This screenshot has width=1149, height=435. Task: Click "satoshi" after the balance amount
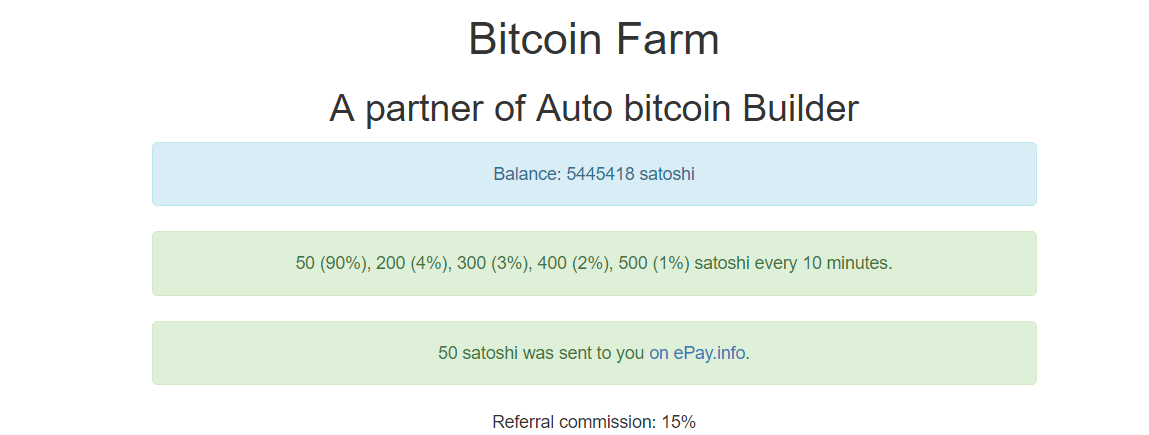click(x=667, y=174)
